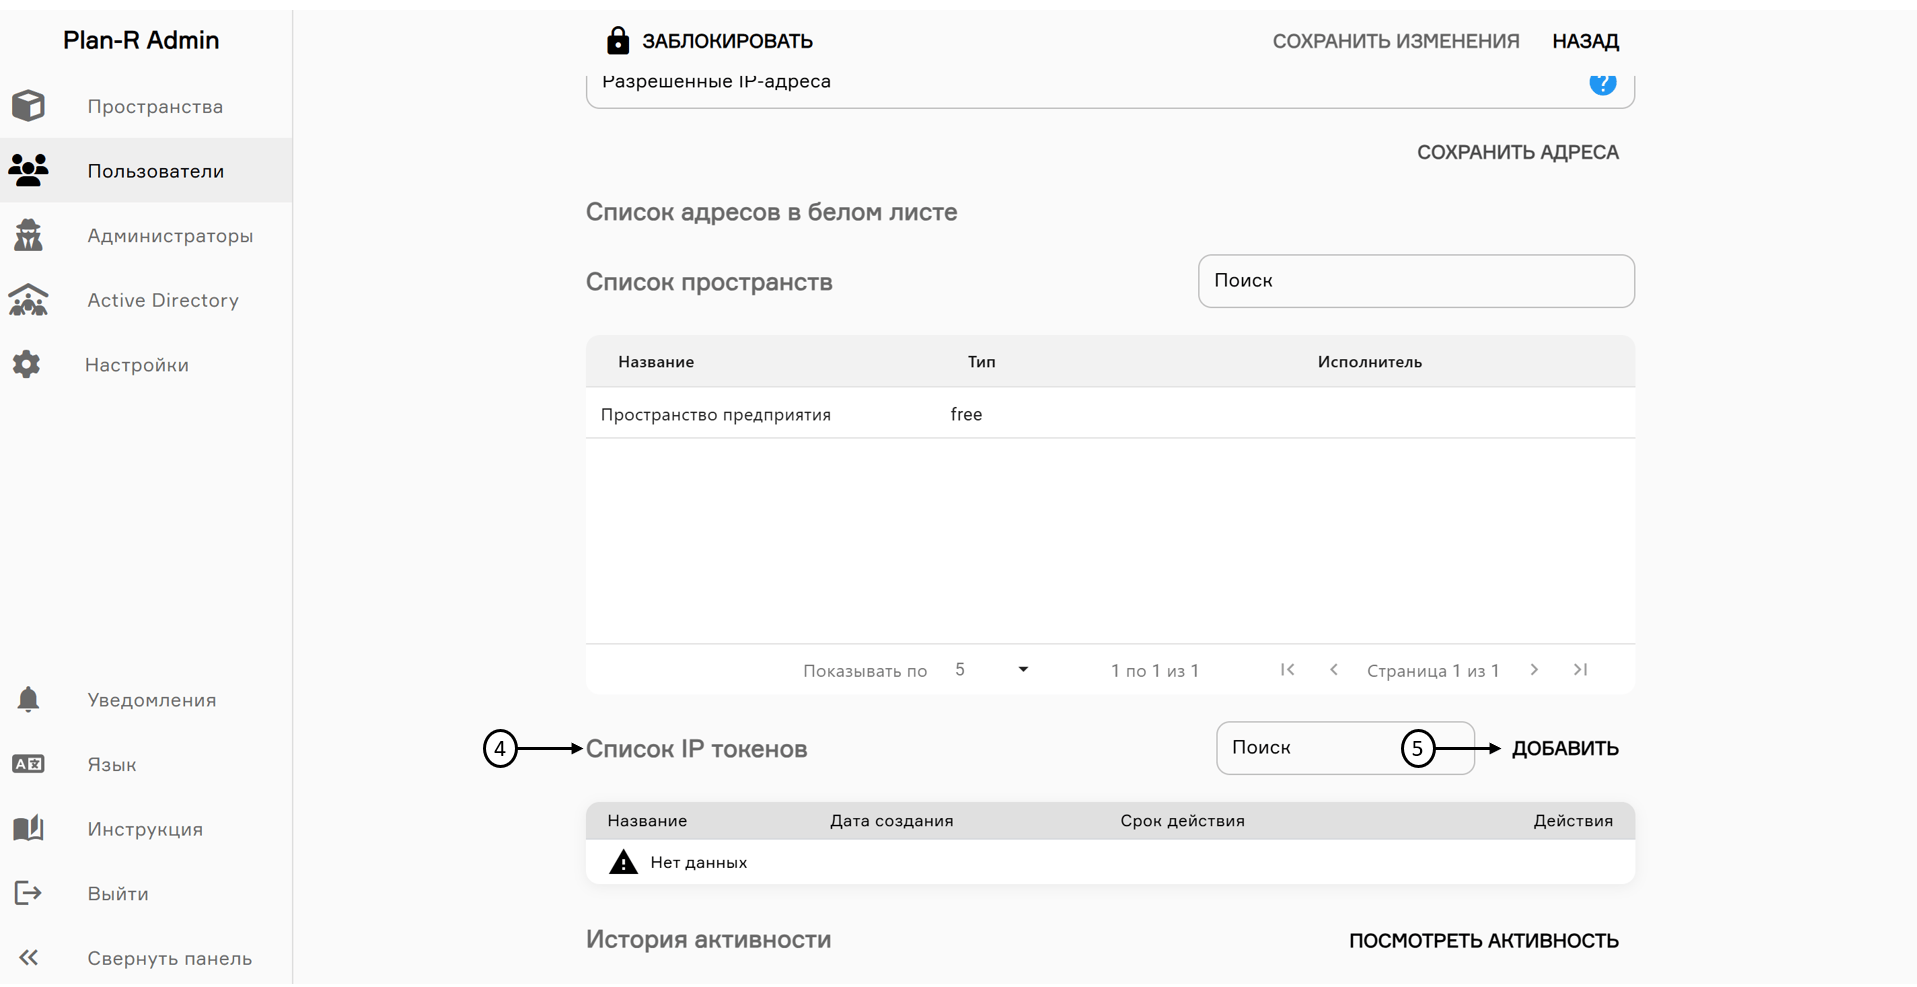Select the Пространства cube icon in sidebar
Viewport: 1917px width, 987px height.
[x=28, y=106]
